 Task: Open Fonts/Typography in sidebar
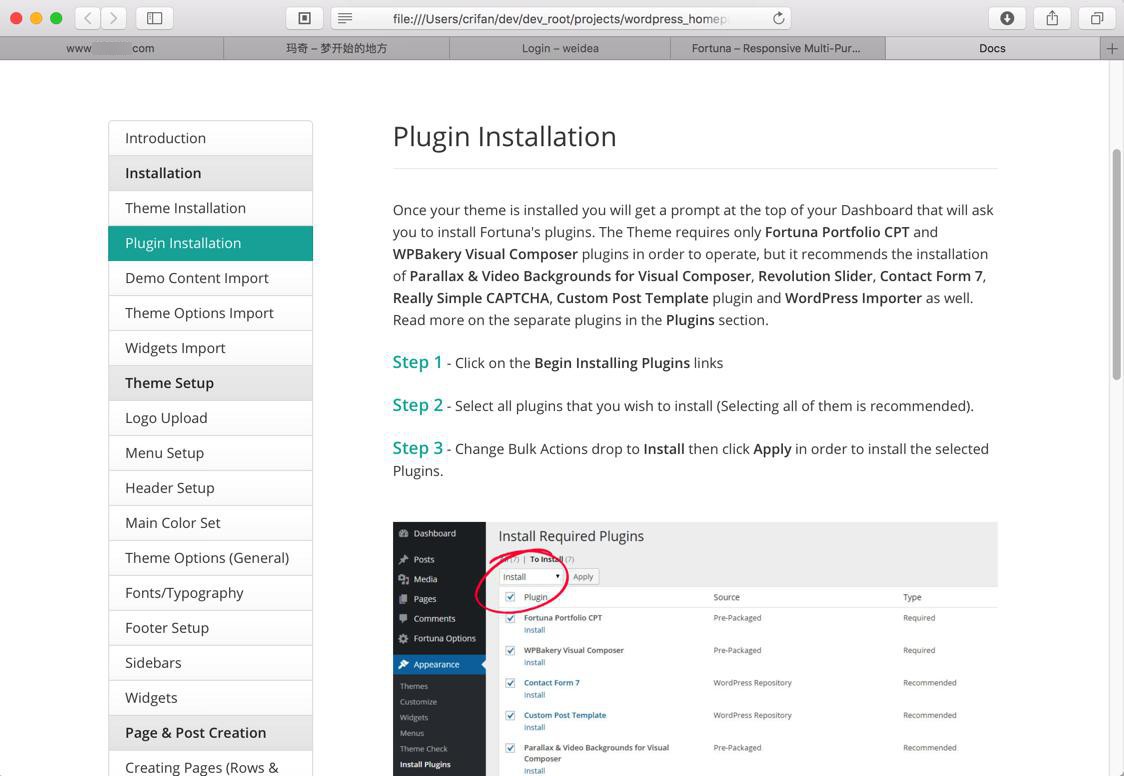coord(210,593)
